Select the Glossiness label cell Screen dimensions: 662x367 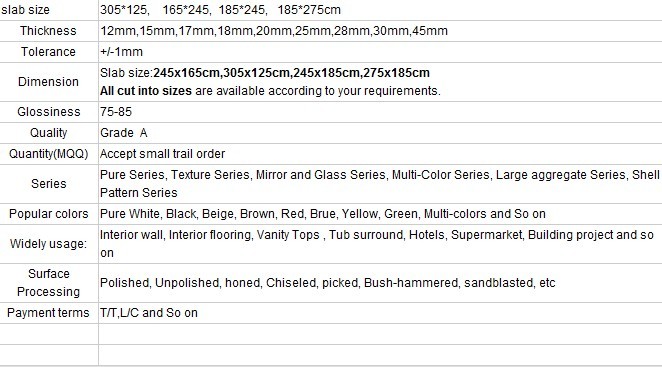point(49,112)
